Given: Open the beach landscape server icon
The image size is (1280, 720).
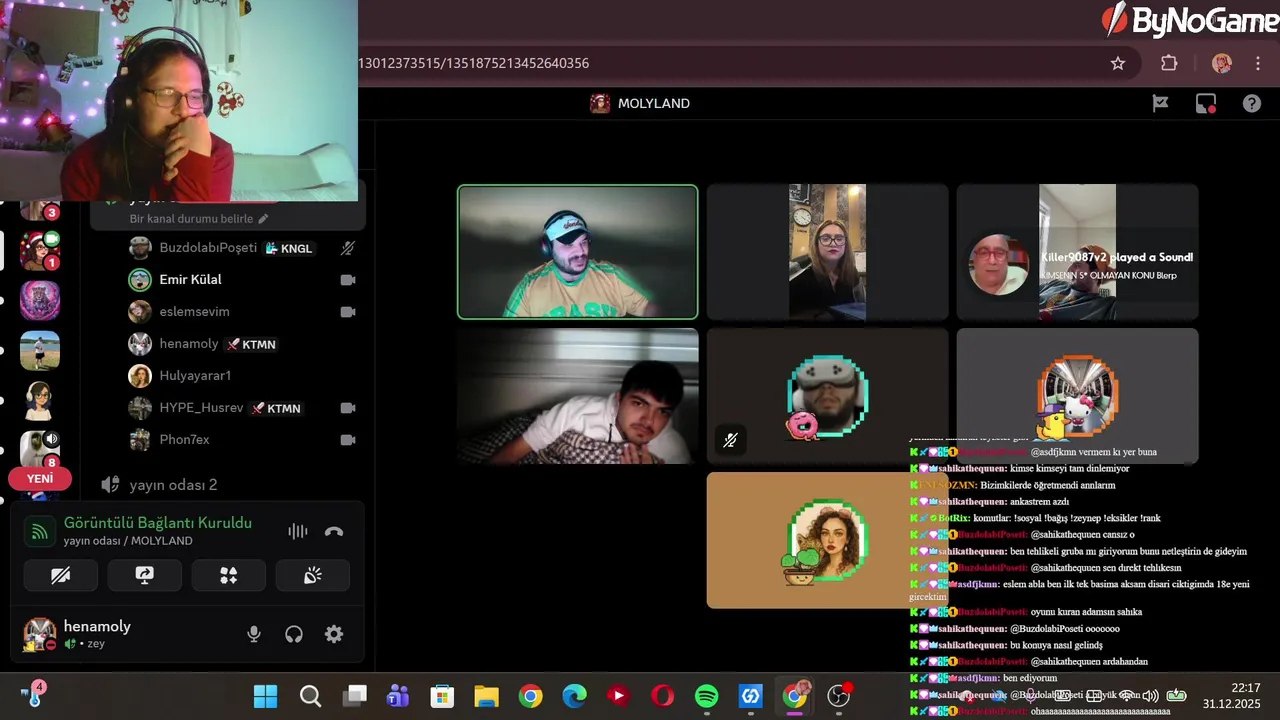Looking at the screenshot, I should [40, 350].
